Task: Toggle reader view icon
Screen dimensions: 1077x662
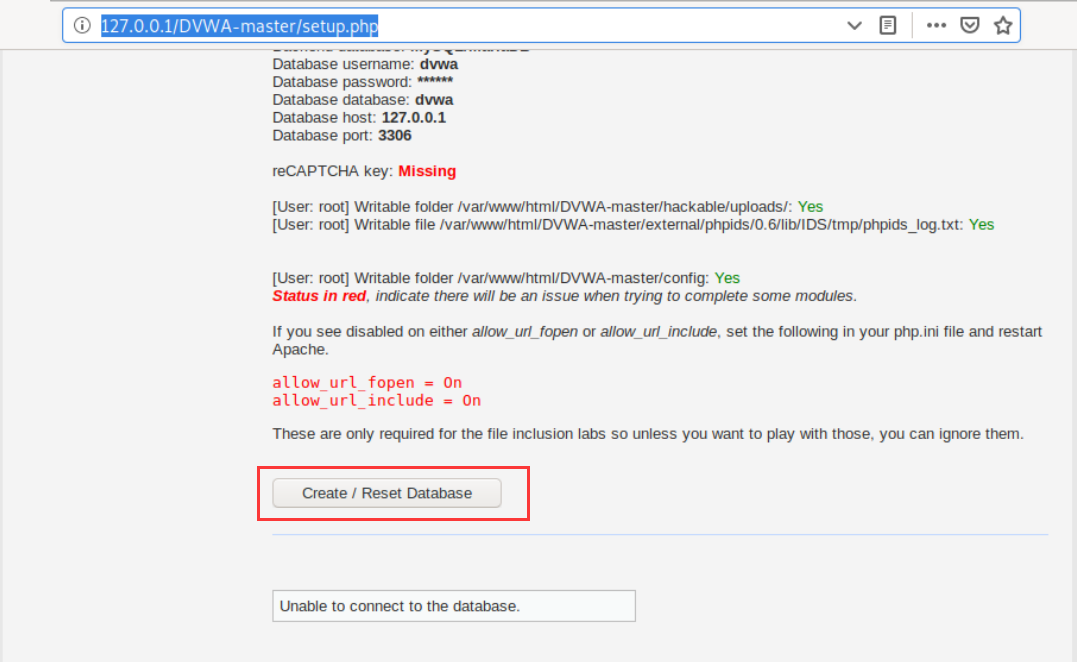Action: point(887,25)
